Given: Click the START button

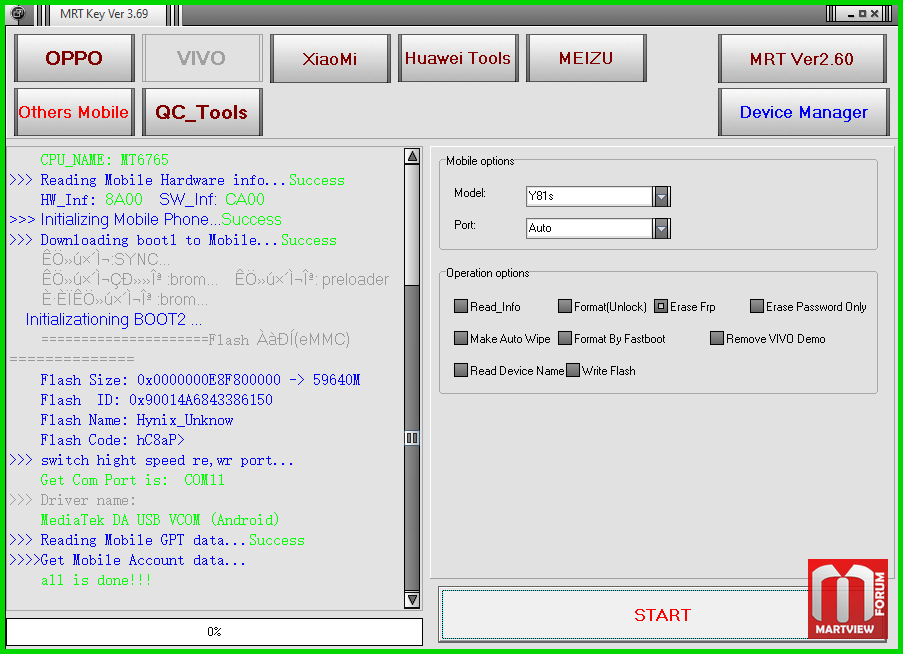Looking at the screenshot, I should click(x=662, y=614).
